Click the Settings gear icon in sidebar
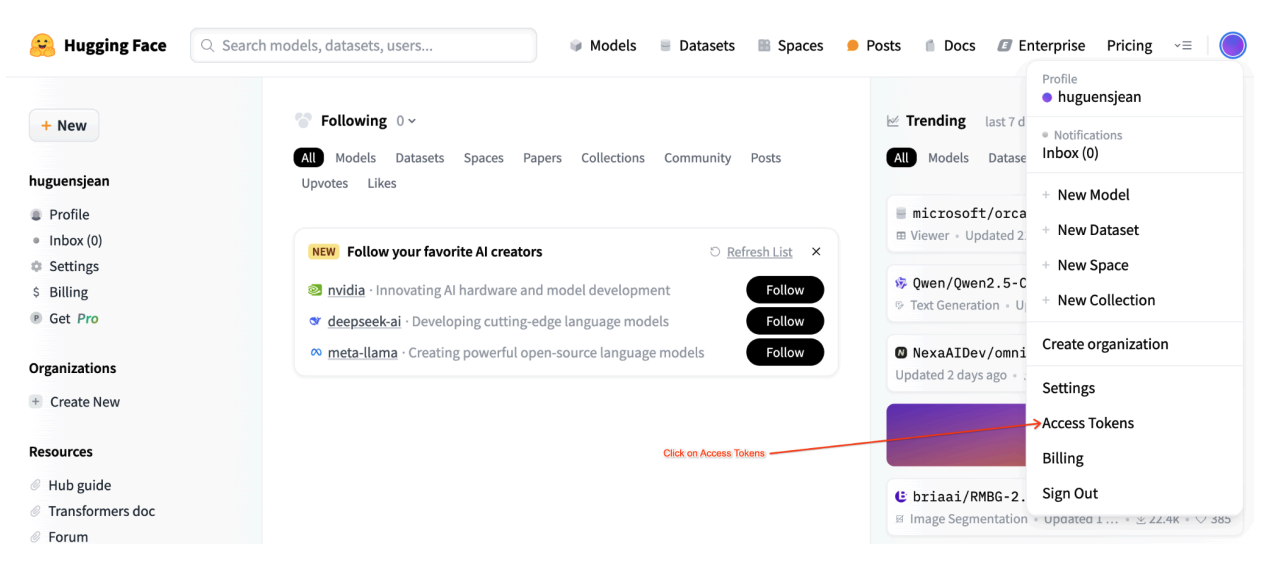 coord(37,267)
